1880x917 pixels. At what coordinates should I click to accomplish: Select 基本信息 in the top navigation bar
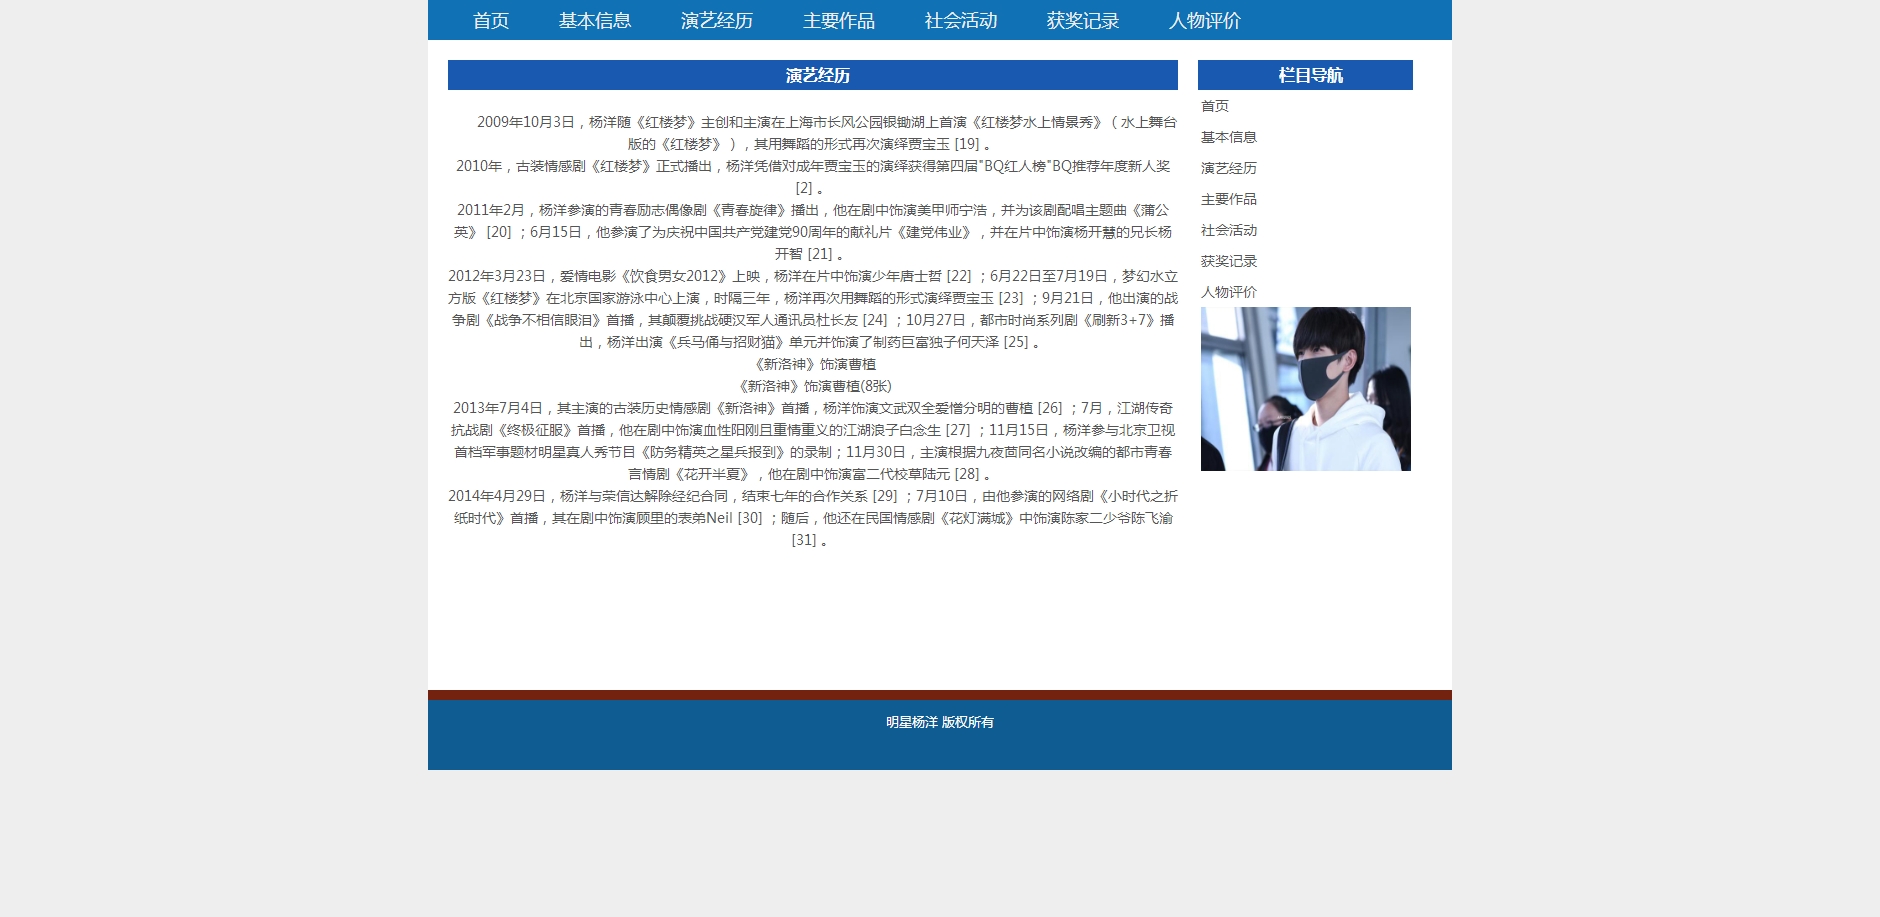pyautogui.click(x=594, y=21)
